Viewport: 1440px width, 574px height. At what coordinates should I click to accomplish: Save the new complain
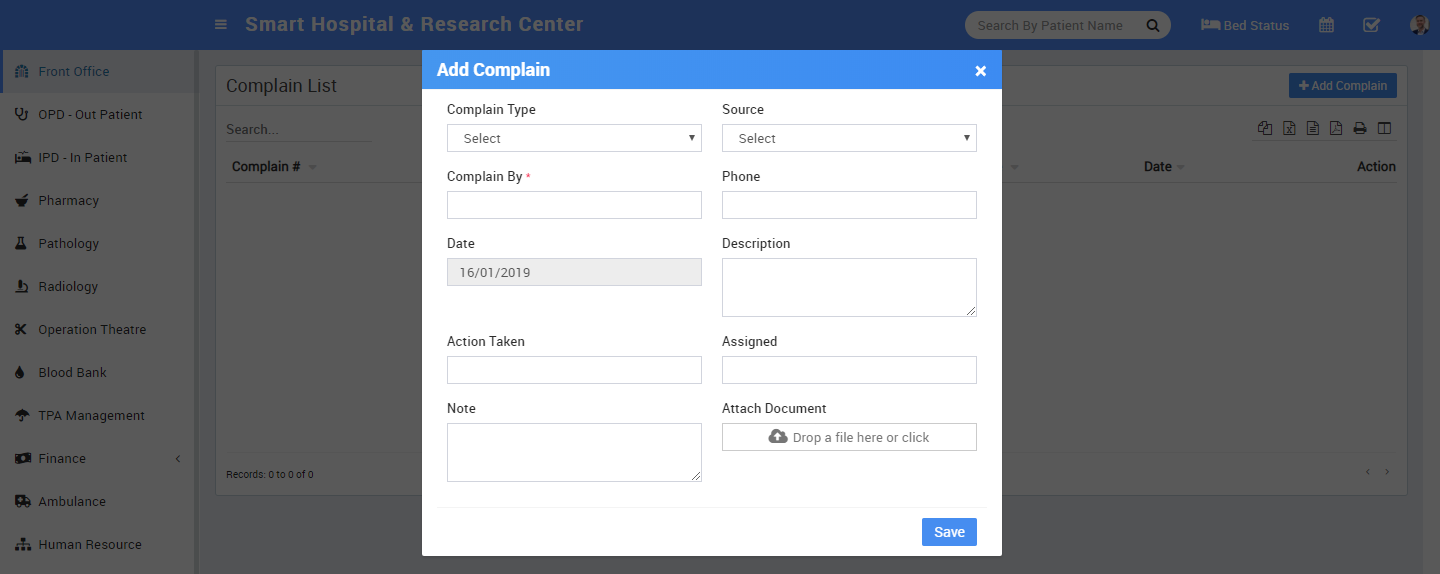tap(949, 532)
